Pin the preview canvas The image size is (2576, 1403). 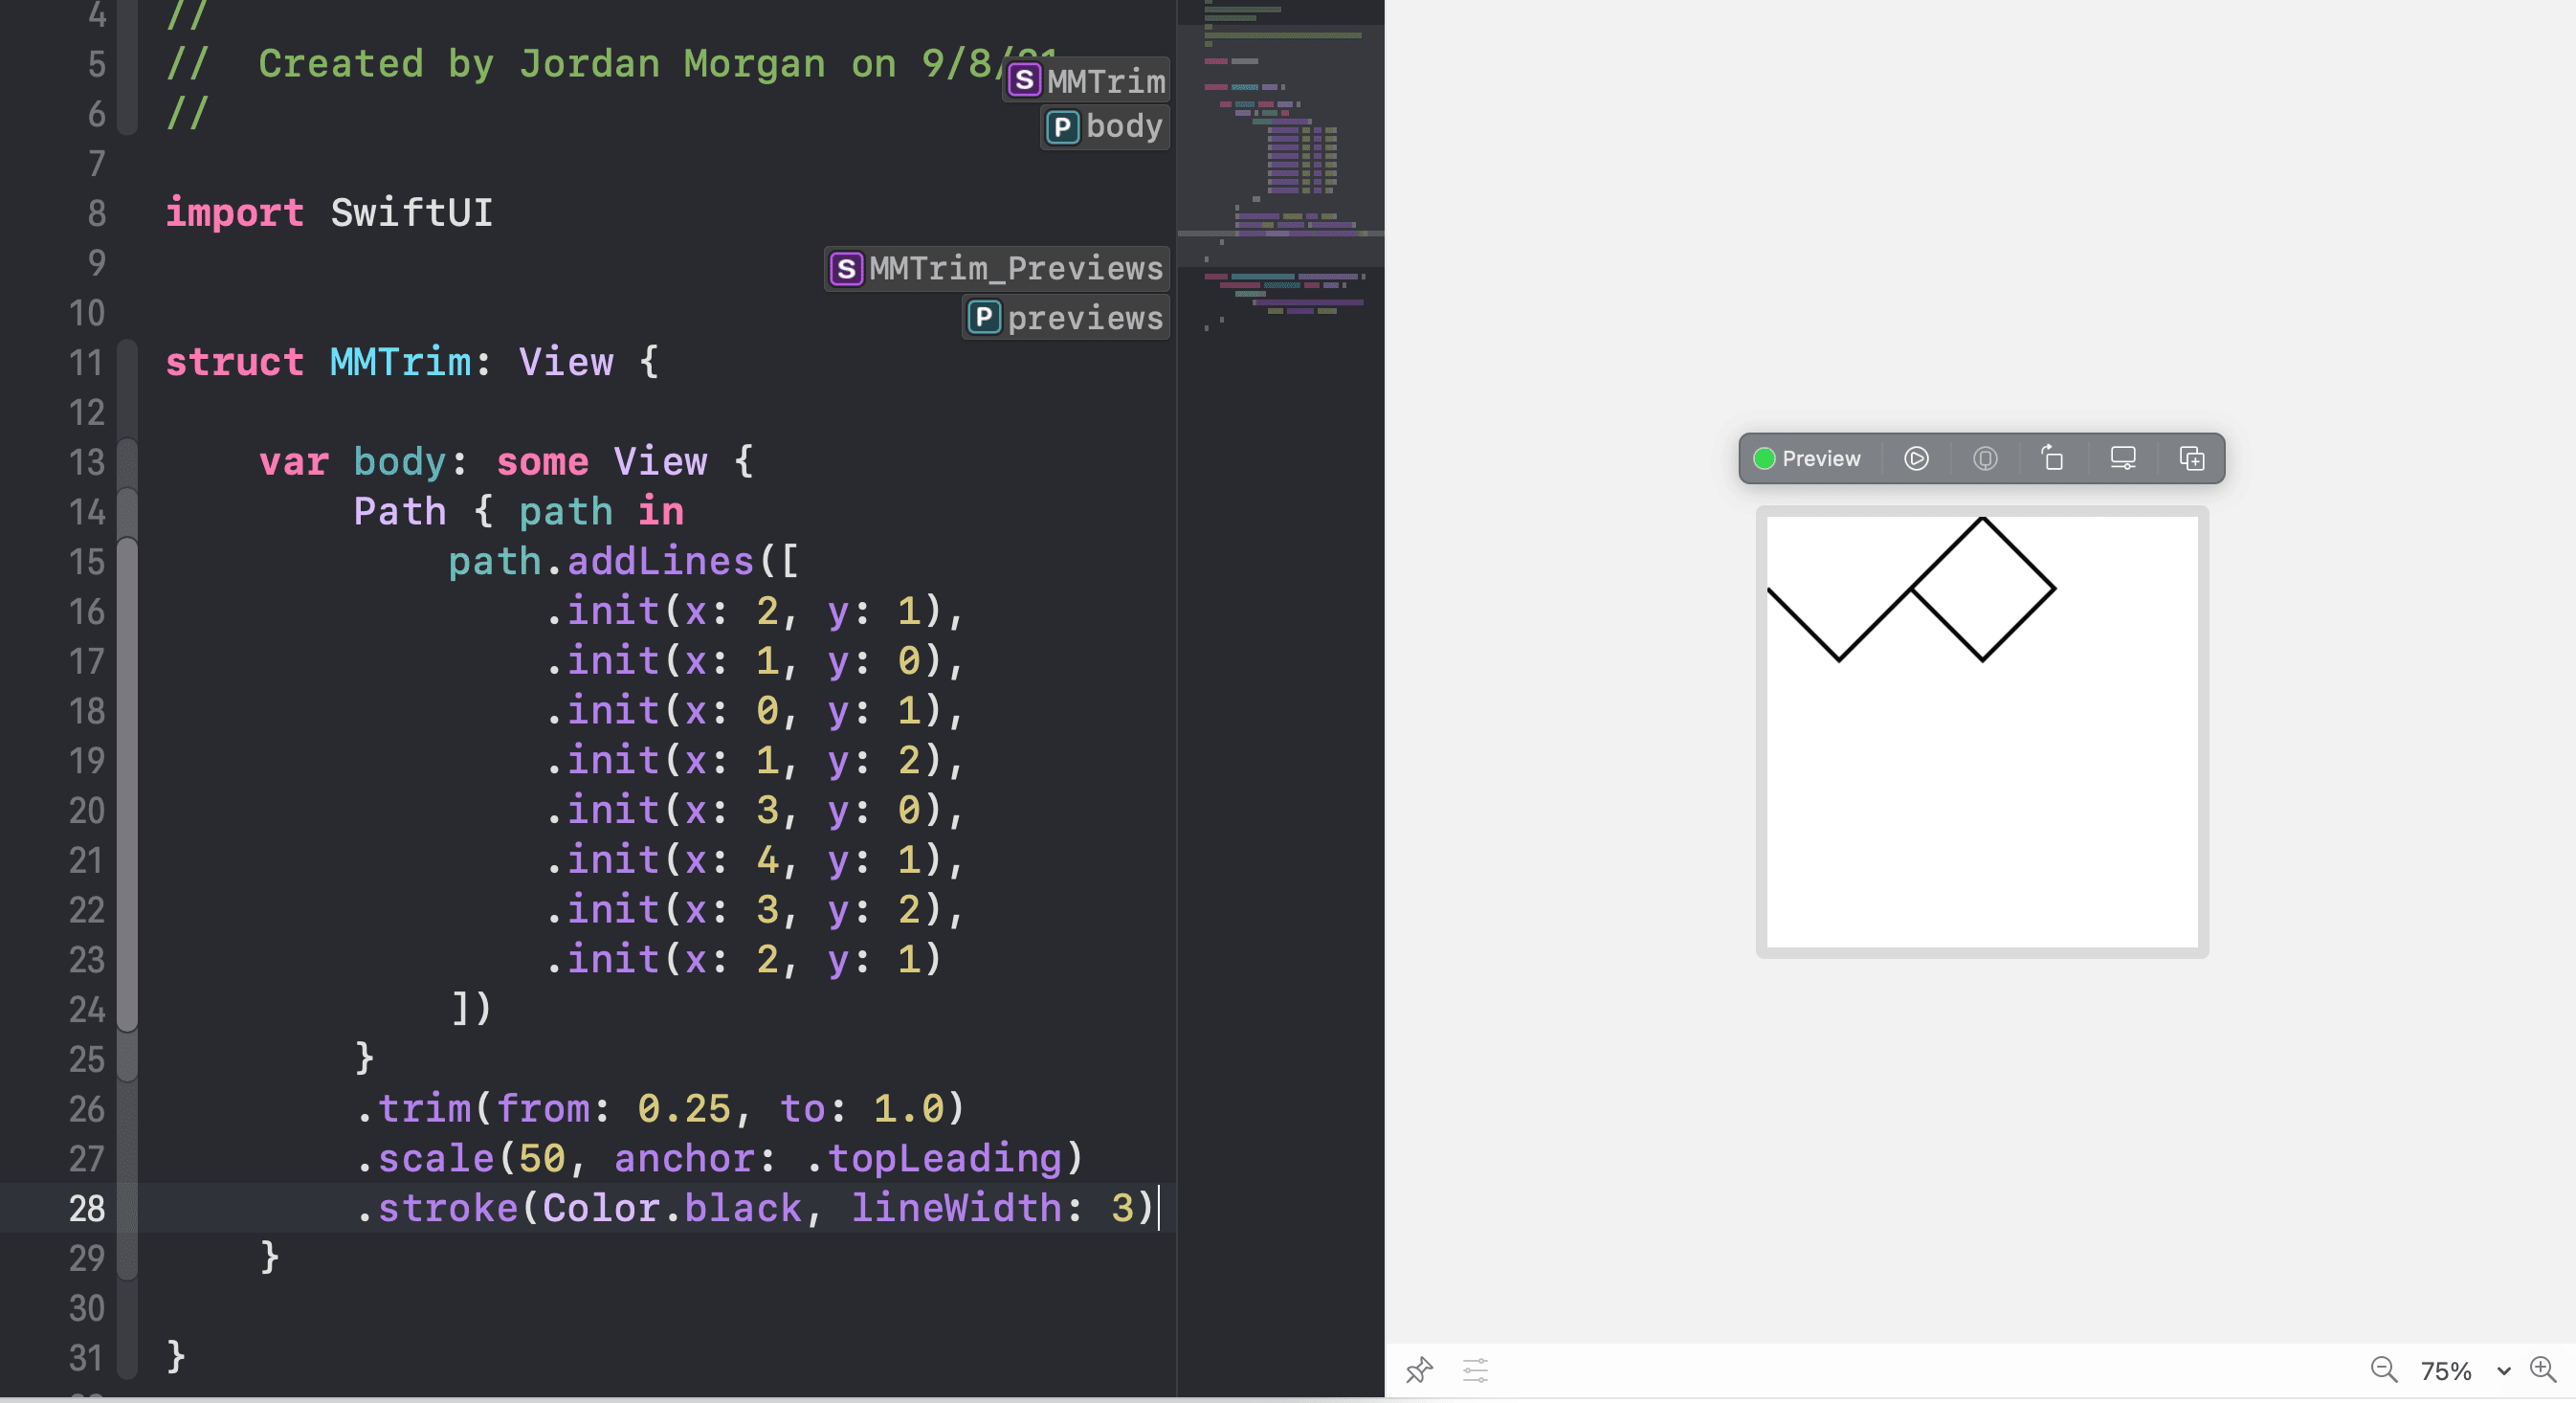(x=1419, y=1369)
